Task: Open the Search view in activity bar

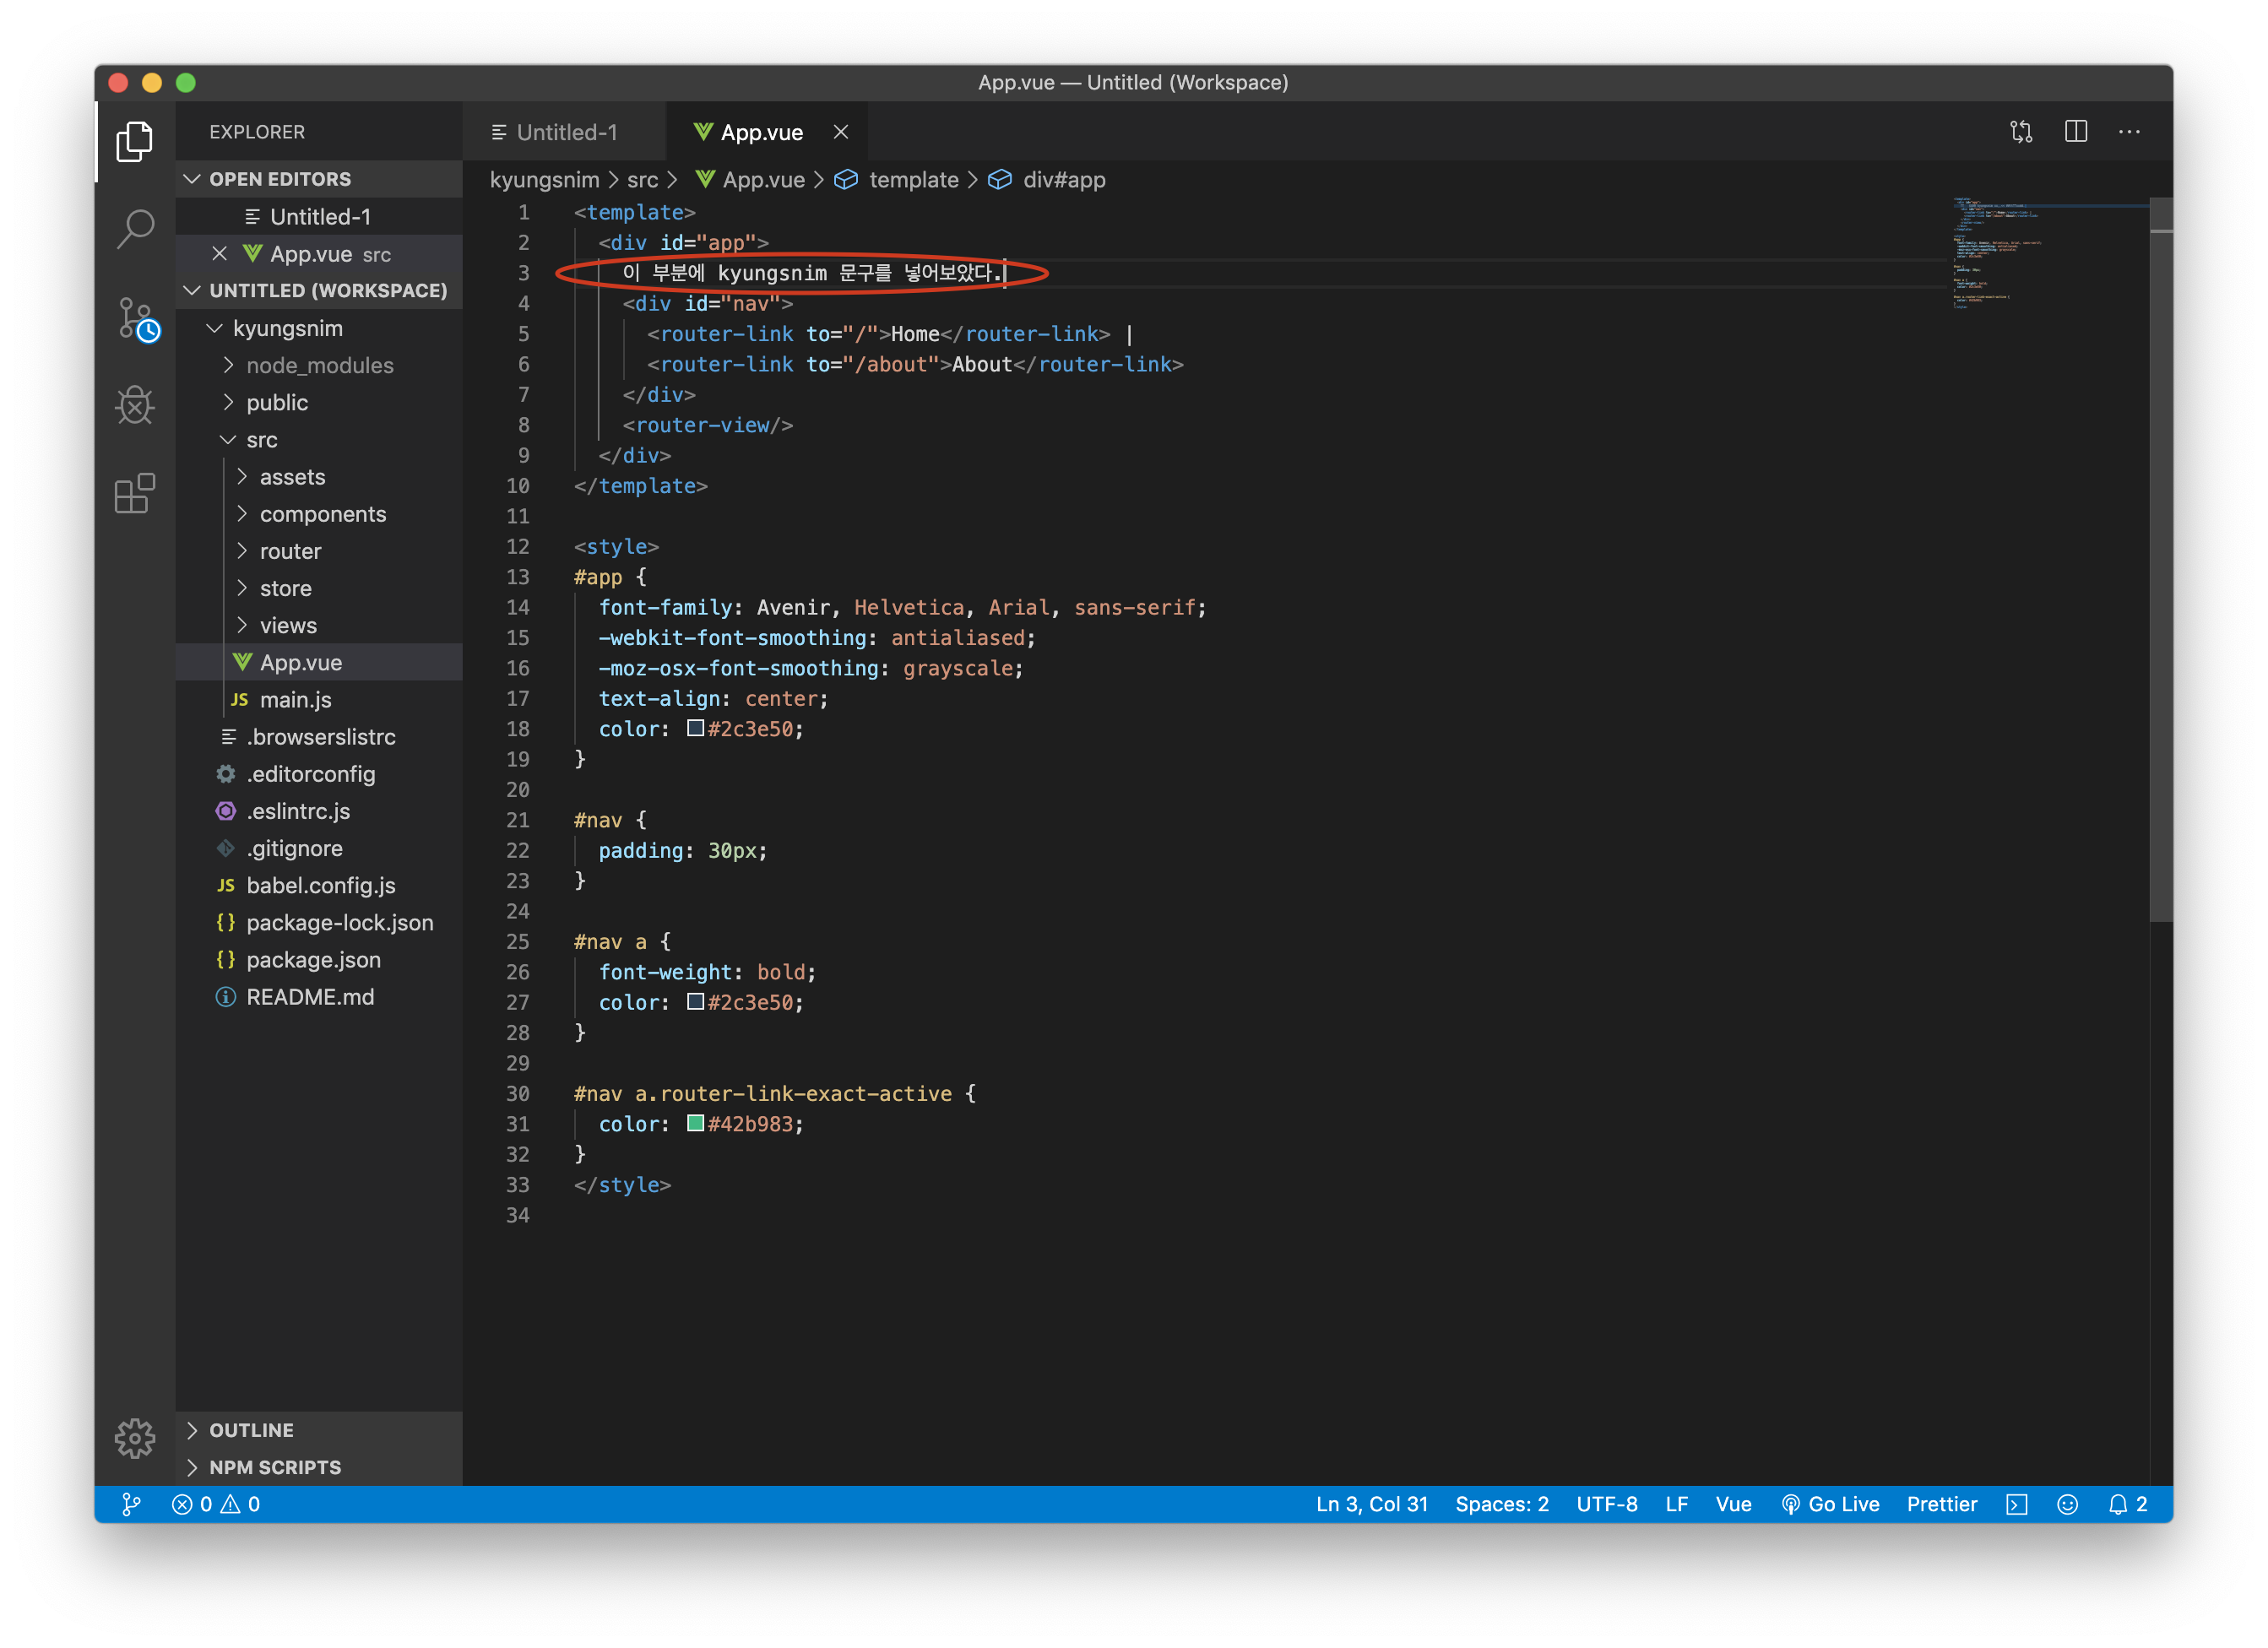Action: pyautogui.click(x=135, y=229)
